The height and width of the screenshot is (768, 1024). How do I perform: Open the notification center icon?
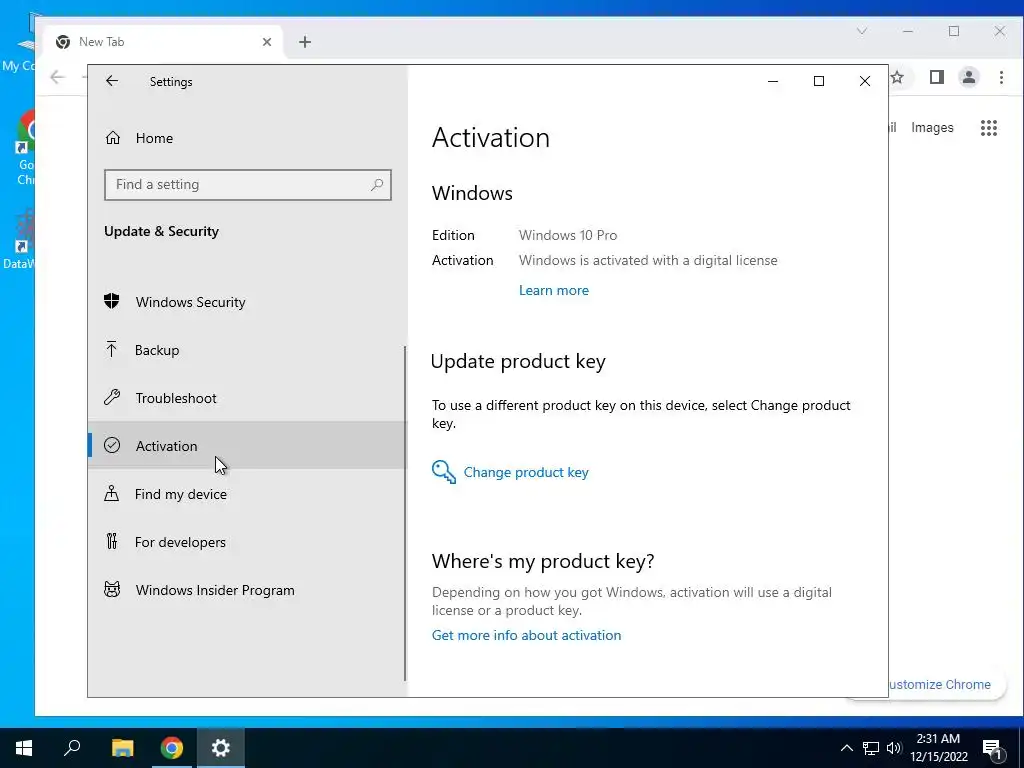pyautogui.click(x=992, y=749)
